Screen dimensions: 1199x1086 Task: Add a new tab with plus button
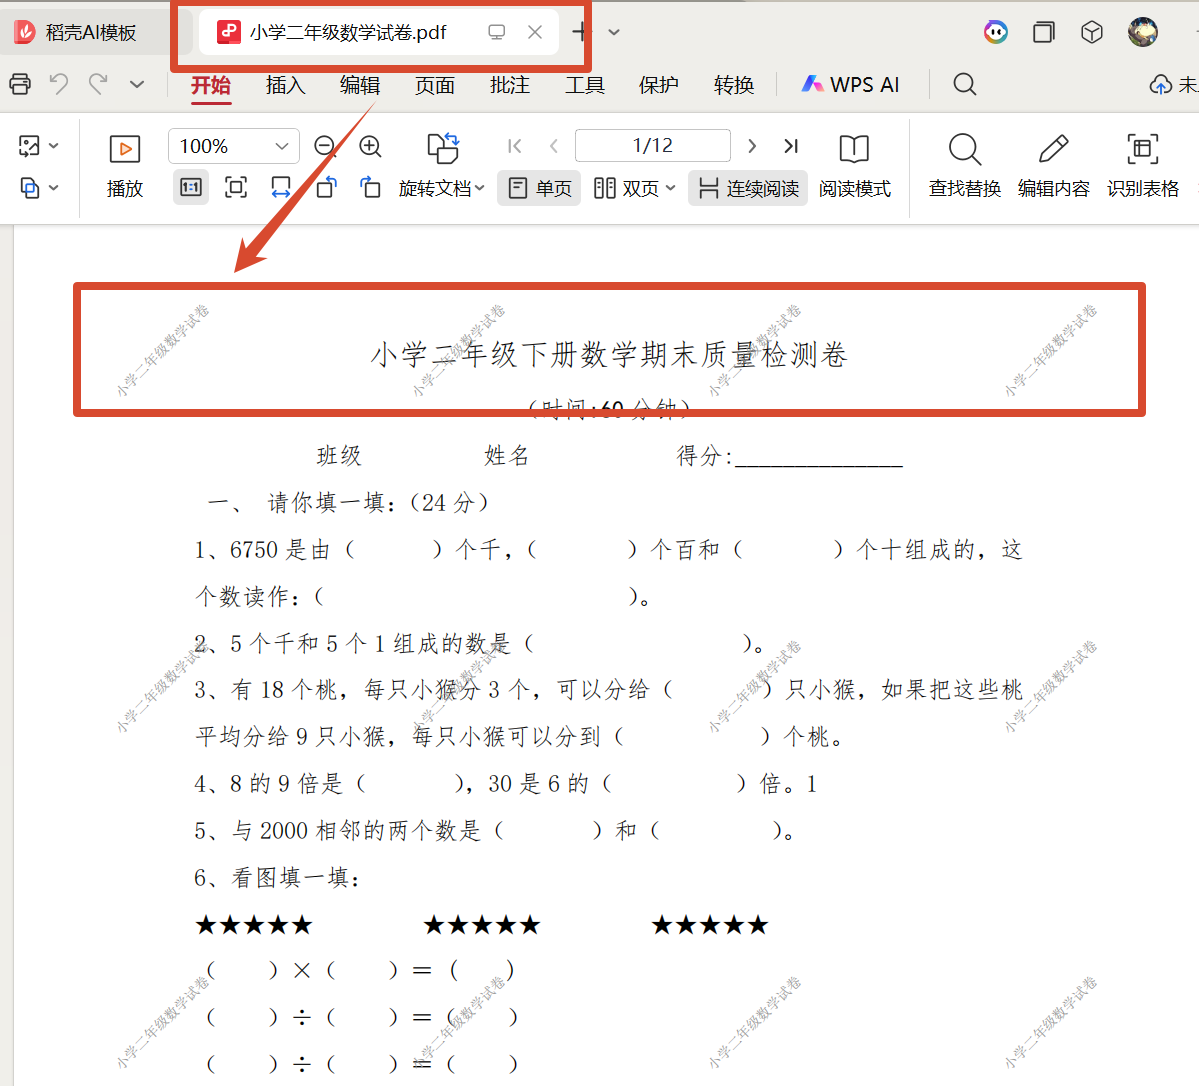coord(580,32)
